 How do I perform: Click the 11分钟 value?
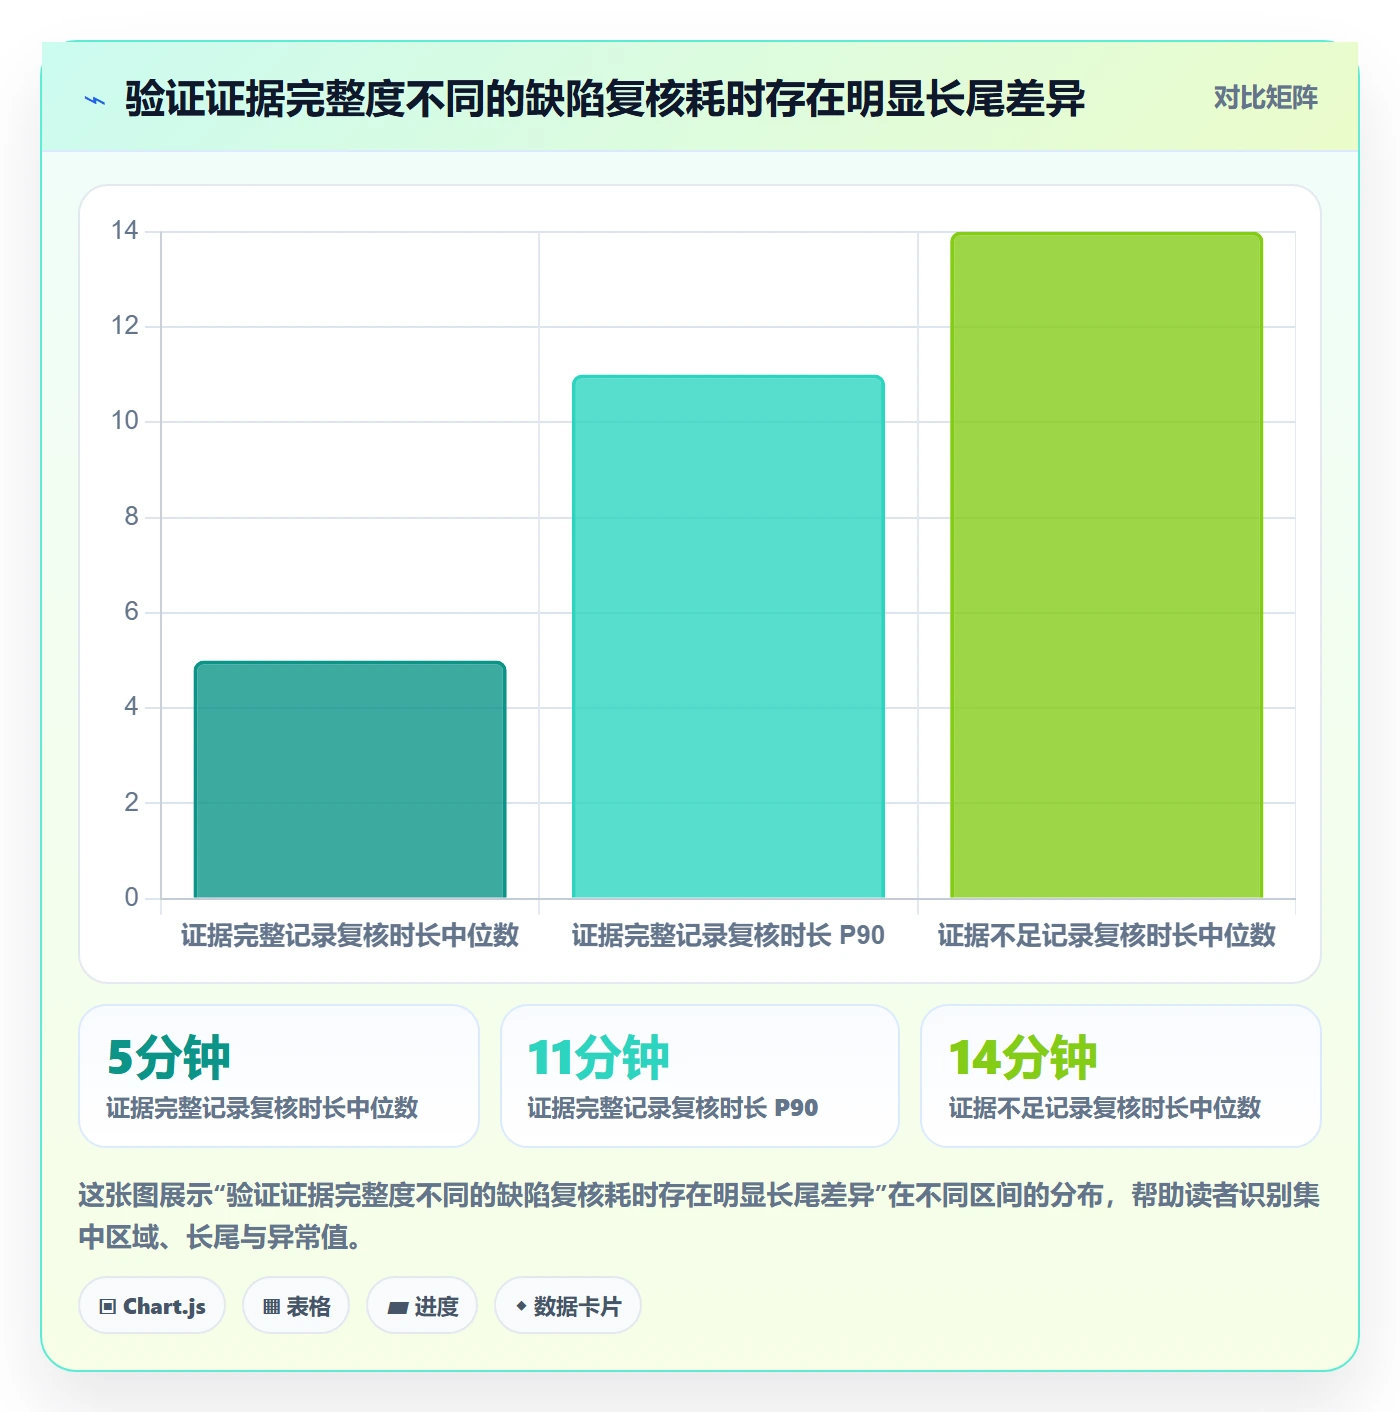click(598, 1057)
